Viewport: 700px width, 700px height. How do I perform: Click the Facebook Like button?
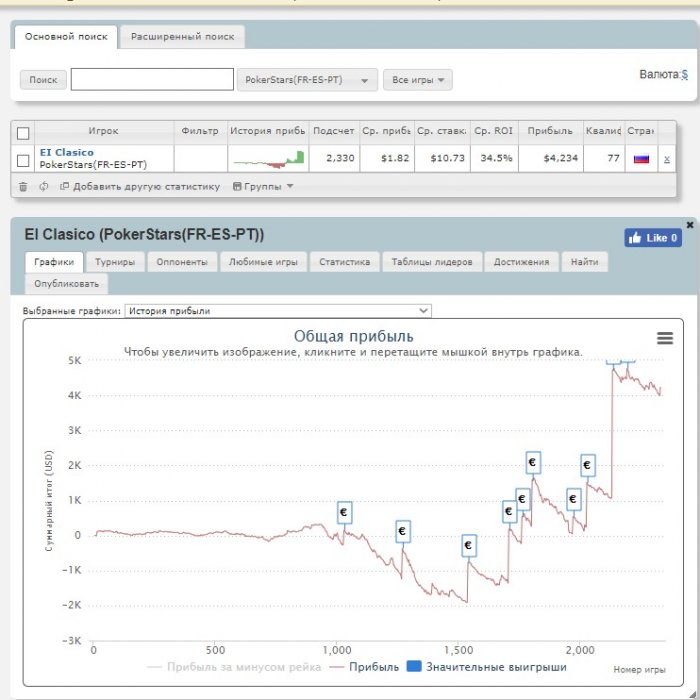tap(652, 238)
